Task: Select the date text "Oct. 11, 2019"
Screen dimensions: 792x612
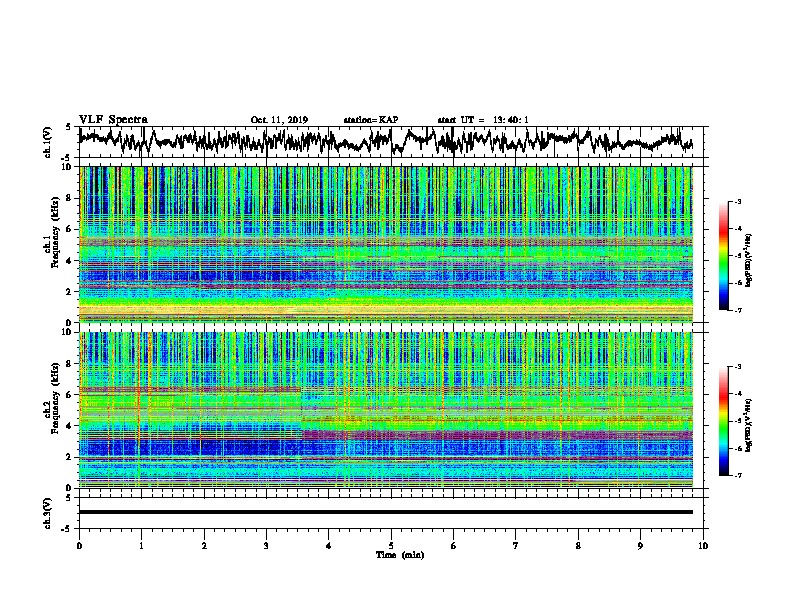Action: [279, 120]
